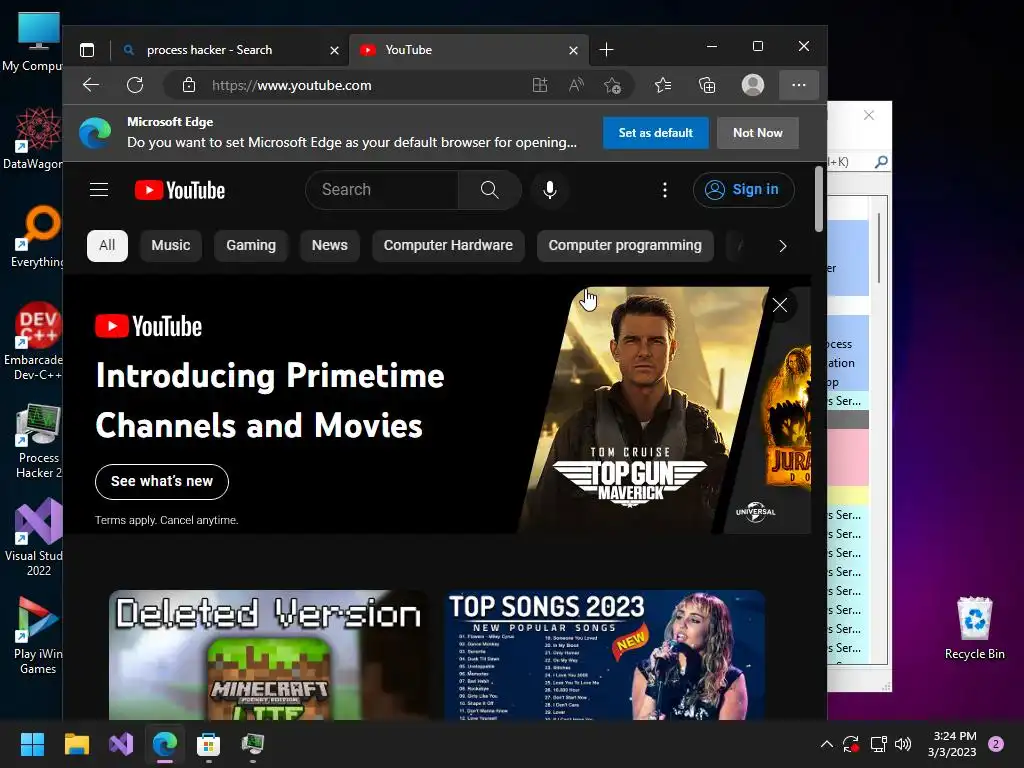Screen dimensions: 1024x768
Task: Dismiss the Primetime promo banner
Action: point(780,305)
